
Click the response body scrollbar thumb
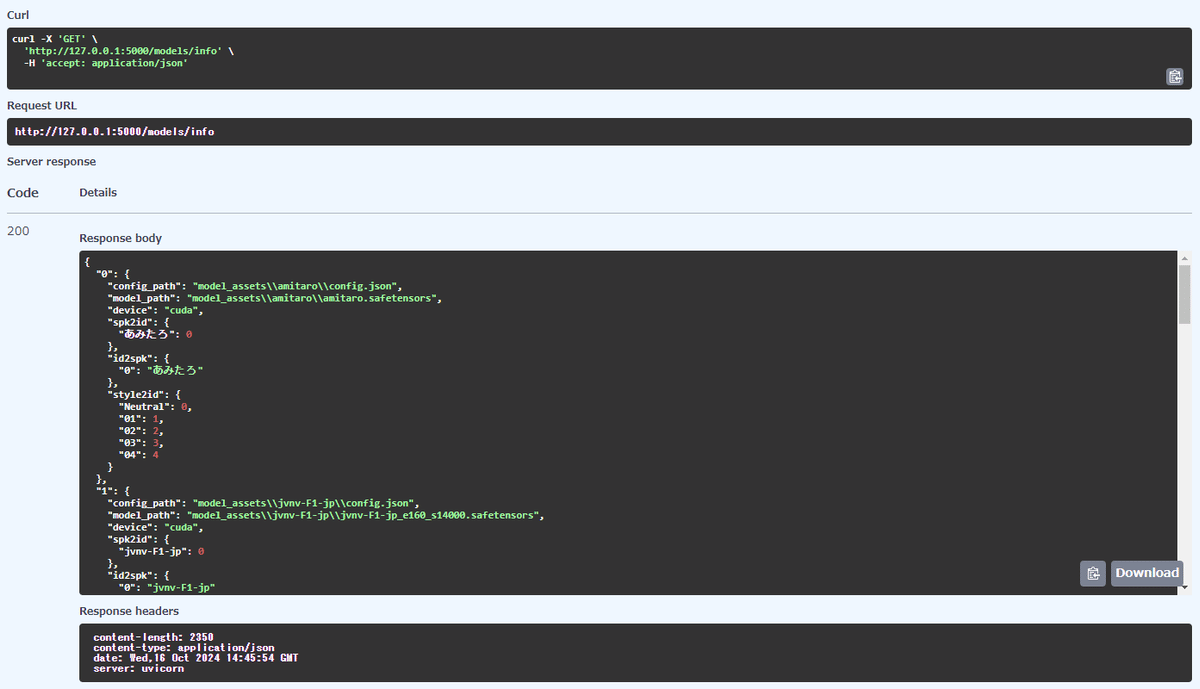pyautogui.click(x=1185, y=294)
